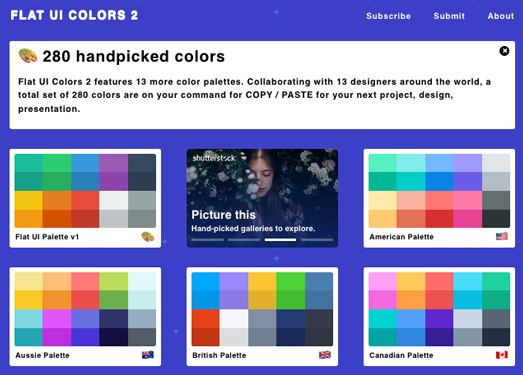Close the 280 handpicked colors banner
This screenshot has height=375, width=523.
pos(504,51)
